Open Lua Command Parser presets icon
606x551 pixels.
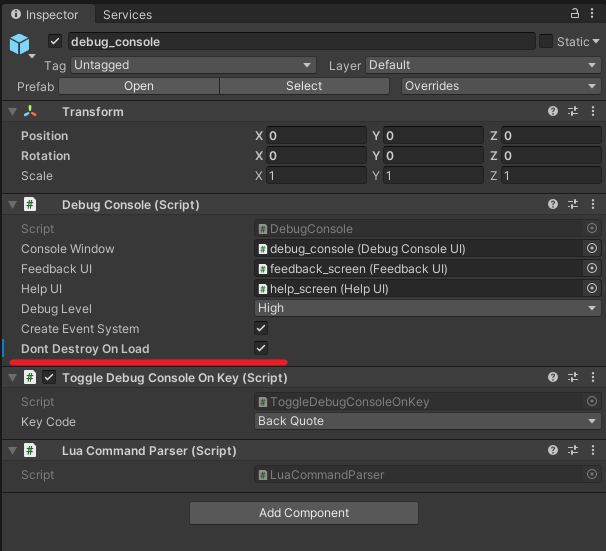[573, 450]
